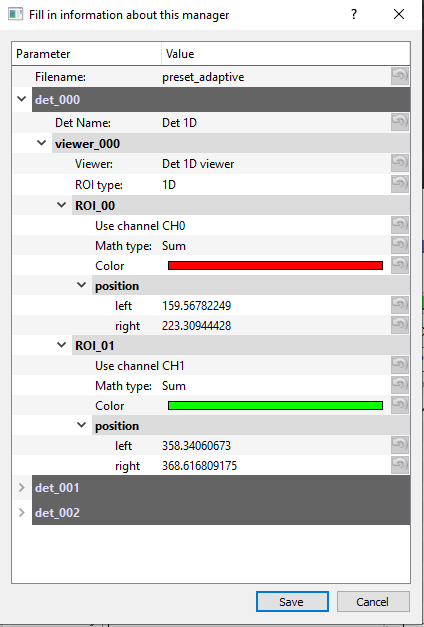The height and width of the screenshot is (627, 424).
Task: Select the viewer_000 row label
Action: coord(87,144)
